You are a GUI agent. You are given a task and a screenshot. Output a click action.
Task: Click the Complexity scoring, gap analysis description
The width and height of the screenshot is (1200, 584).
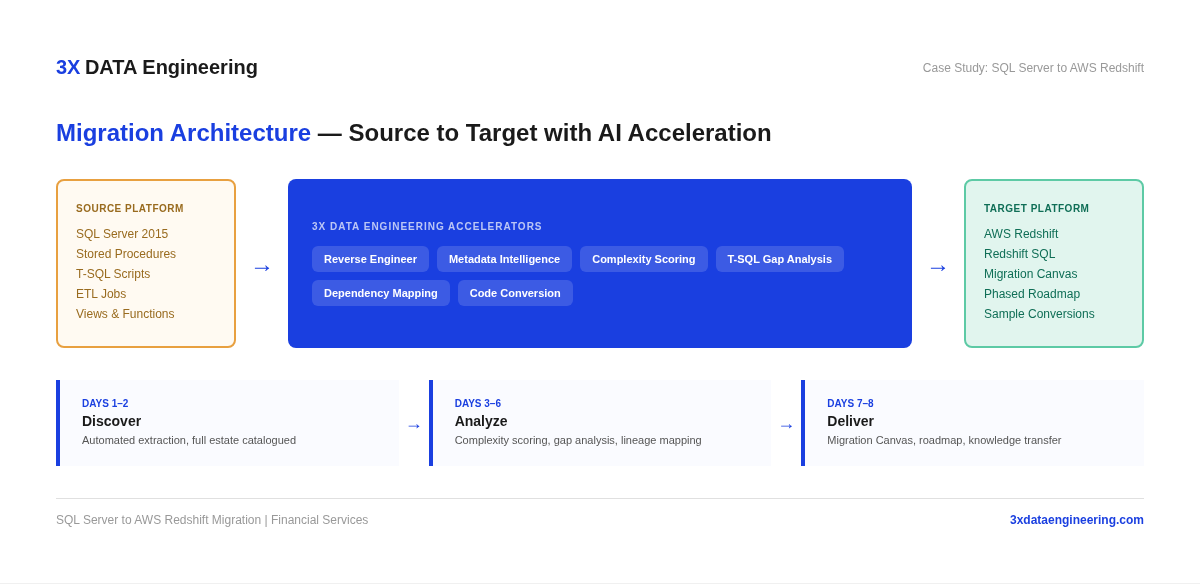coord(578,440)
